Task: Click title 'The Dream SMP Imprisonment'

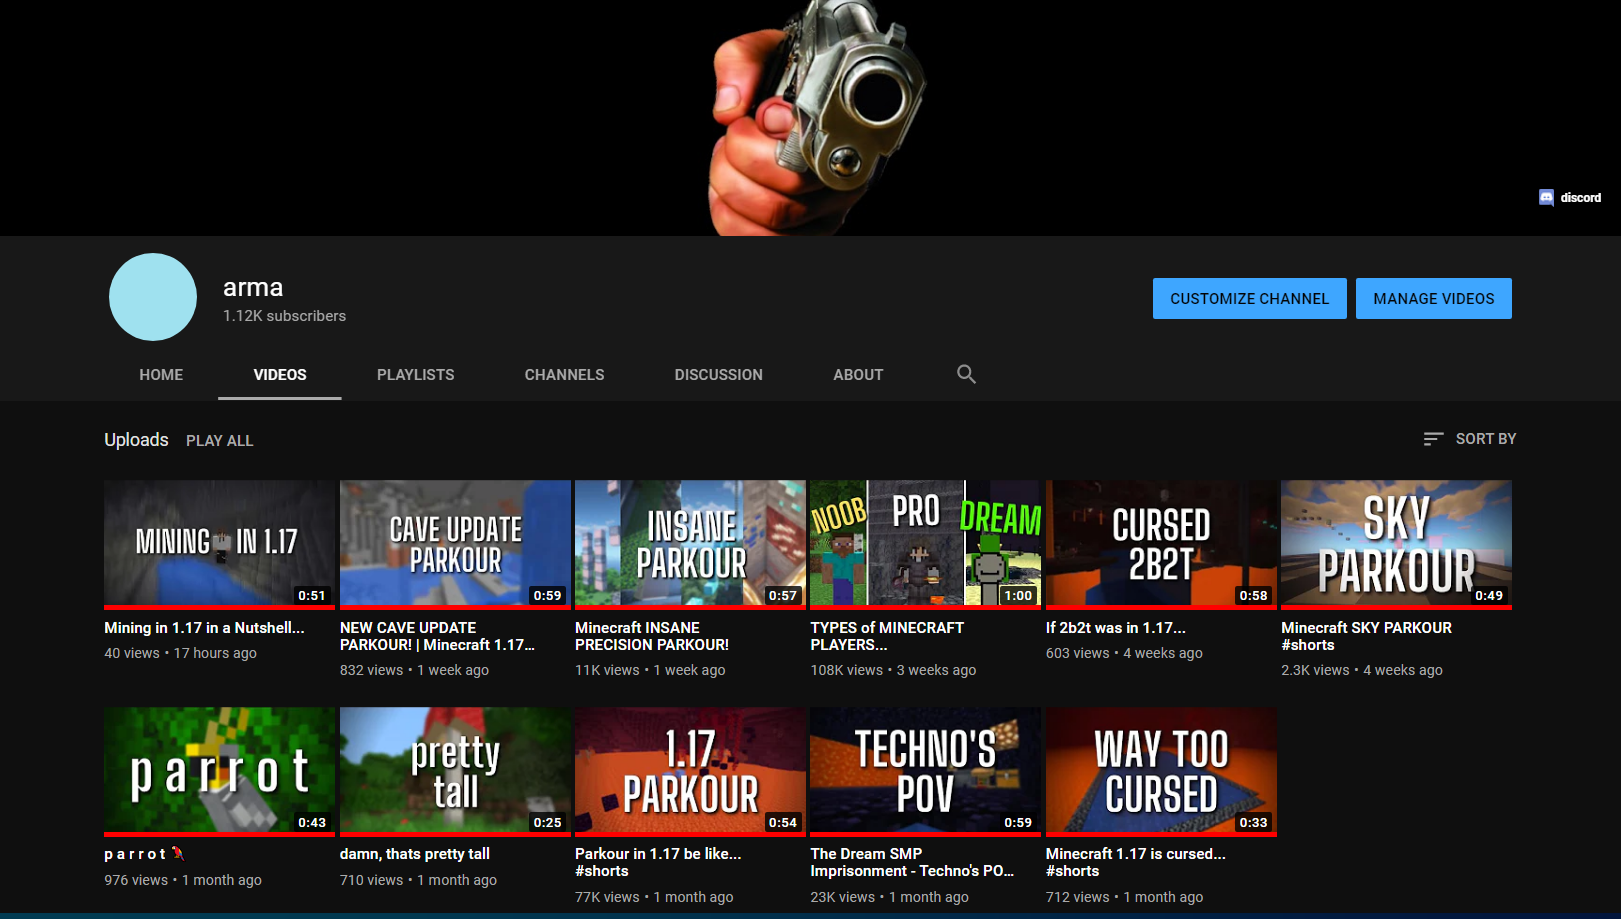Action: (912, 862)
